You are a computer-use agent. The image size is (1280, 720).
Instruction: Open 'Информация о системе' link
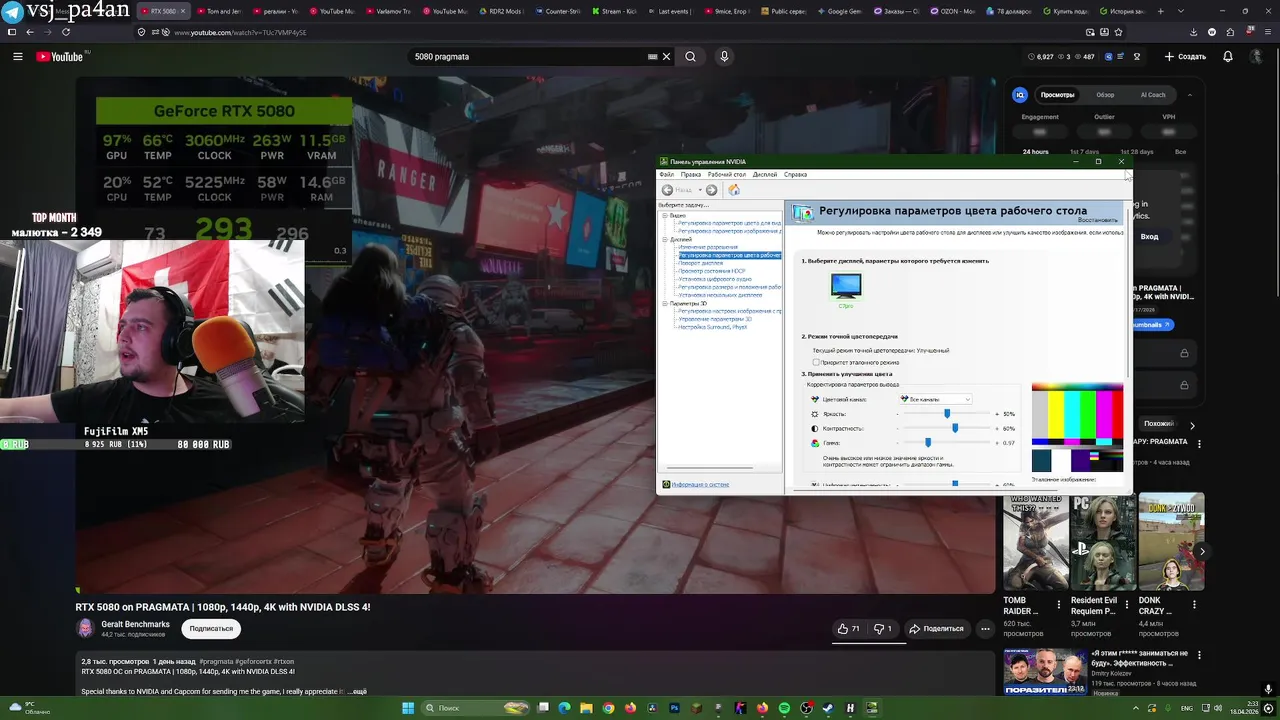[700, 485]
